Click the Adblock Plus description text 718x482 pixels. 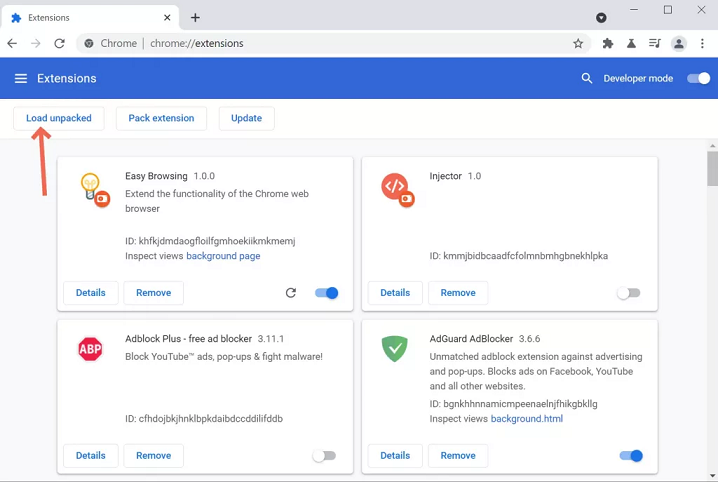pyautogui.click(x=224, y=357)
